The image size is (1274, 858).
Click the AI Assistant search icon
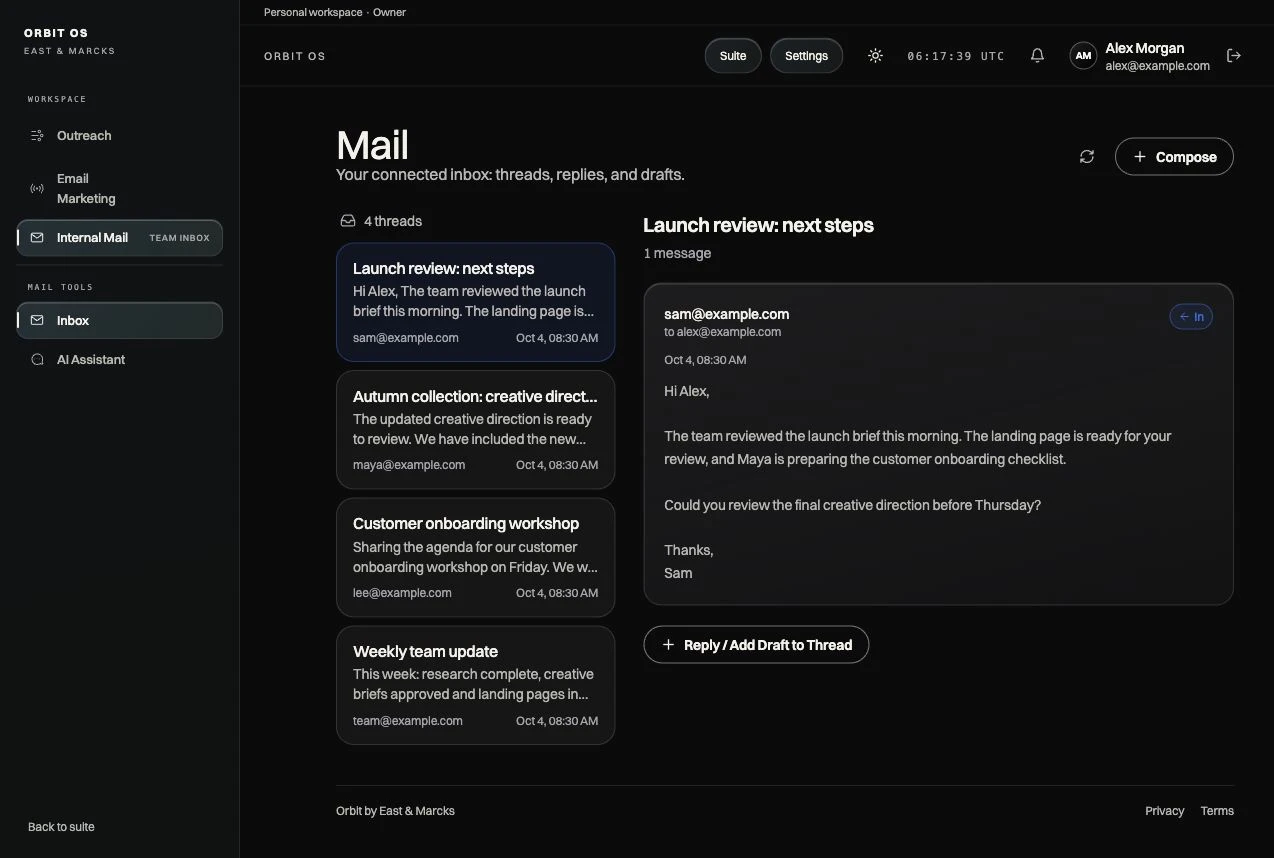pyautogui.click(x=37, y=360)
